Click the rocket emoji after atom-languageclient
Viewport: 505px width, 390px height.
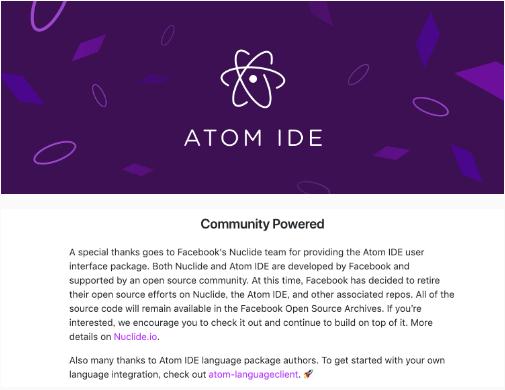click(x=308, y=374)
